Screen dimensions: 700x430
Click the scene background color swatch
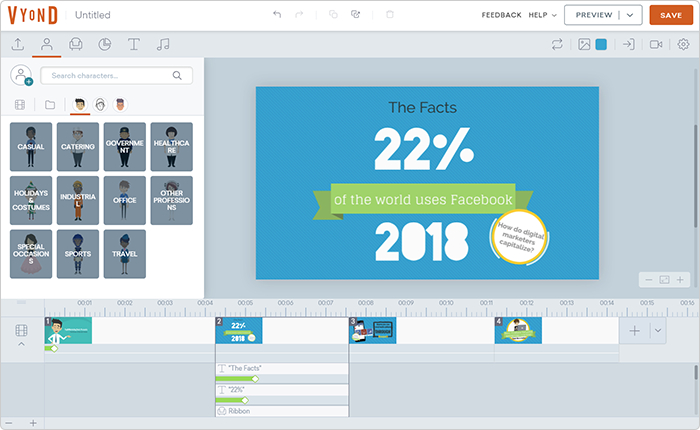pyautogui.click(x=601, y=44)
